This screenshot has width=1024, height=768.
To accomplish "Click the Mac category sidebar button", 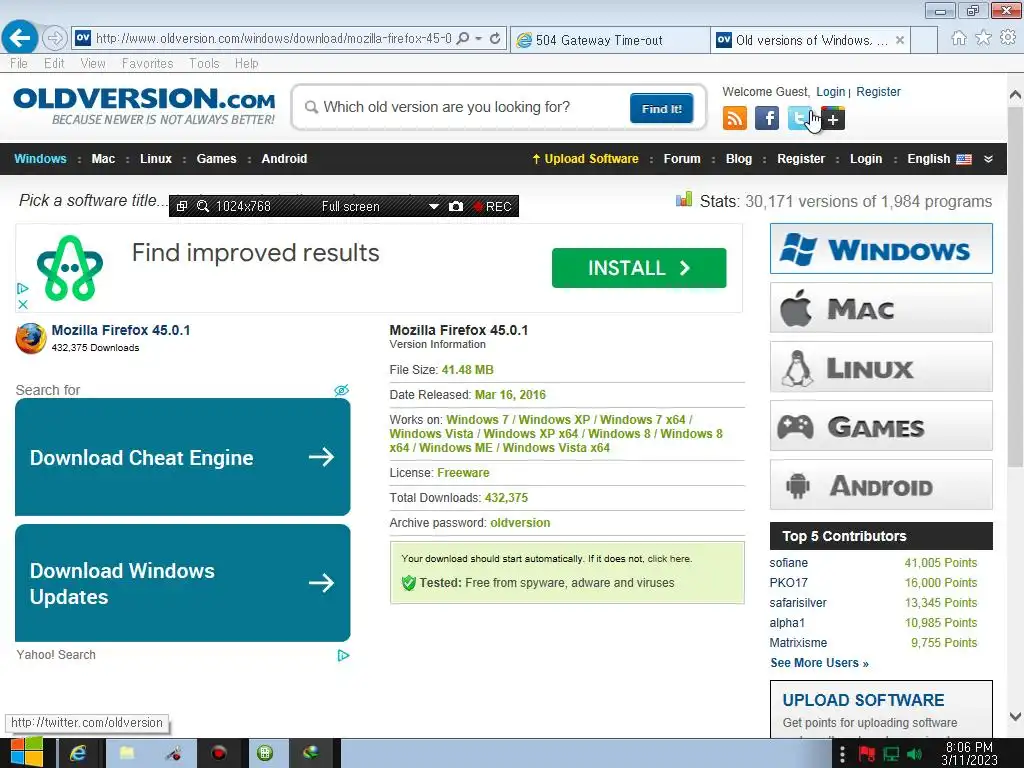I will (x=881, y=308).
